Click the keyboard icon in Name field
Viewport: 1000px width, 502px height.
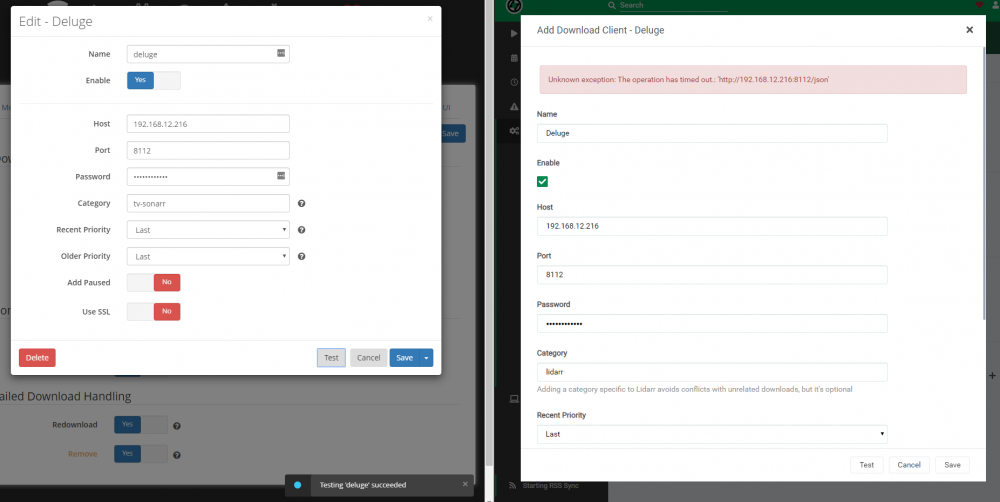tap(281, 54)
